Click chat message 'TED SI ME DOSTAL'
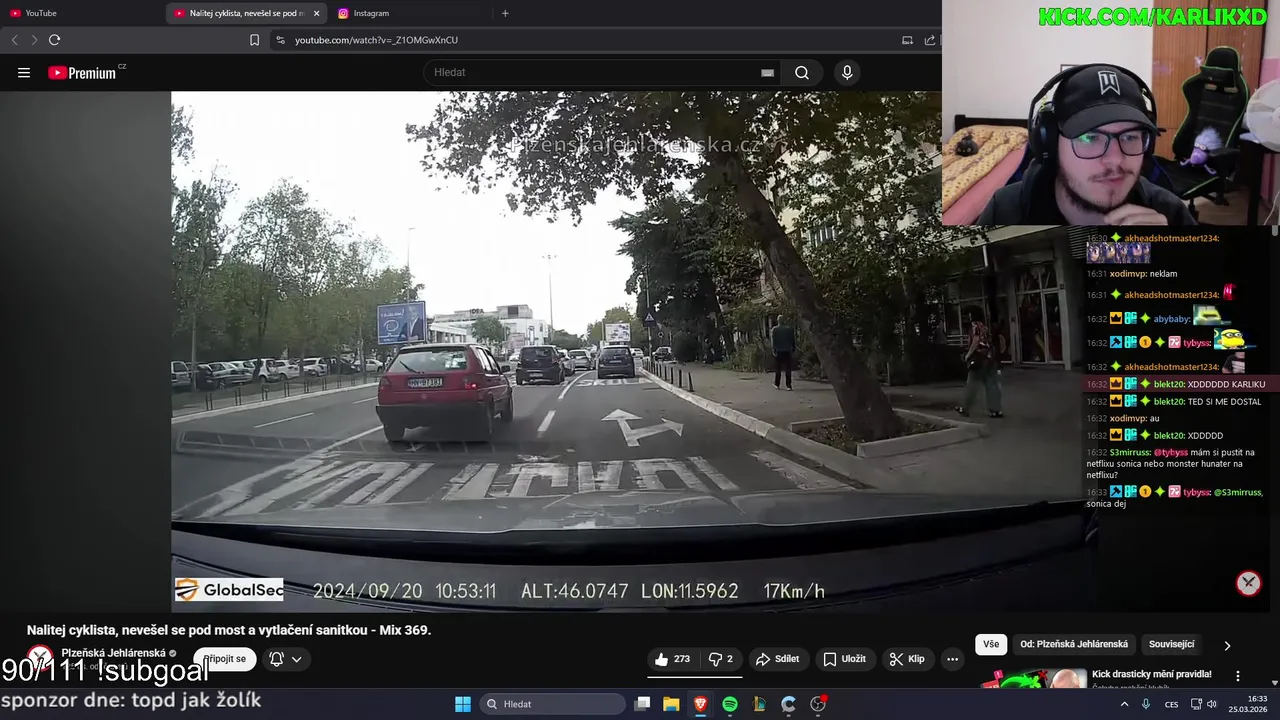This screenshot has width=1280, height=720. click(1225, 401)
